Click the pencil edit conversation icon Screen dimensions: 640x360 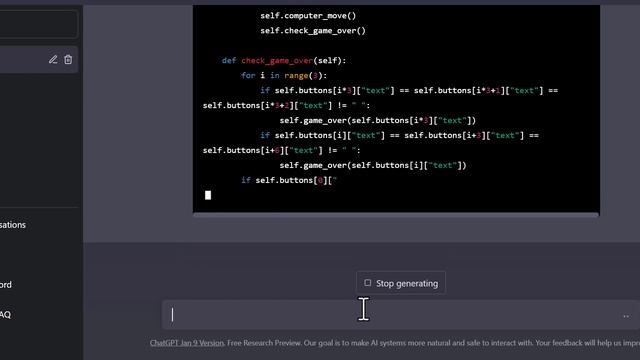coord(53,60)
